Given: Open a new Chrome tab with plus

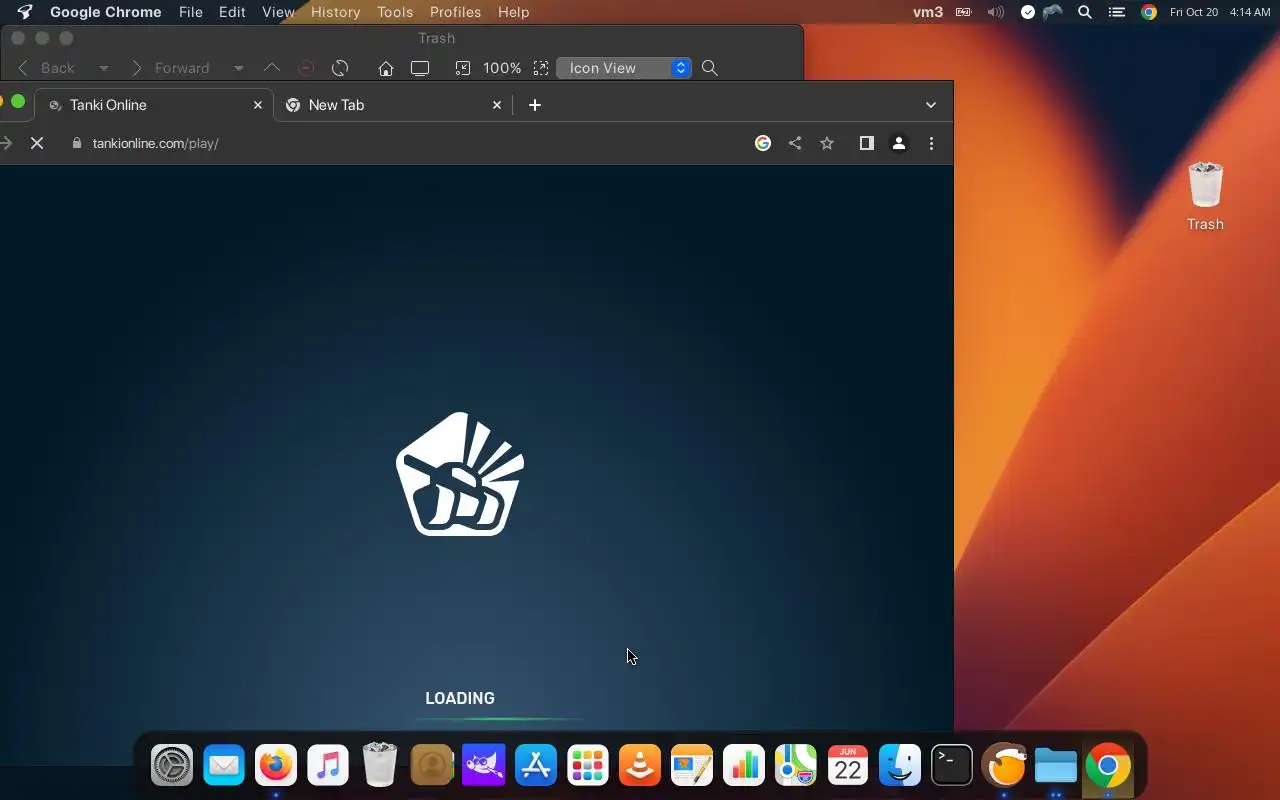Looking at the screenshot, I should (535, 105).
